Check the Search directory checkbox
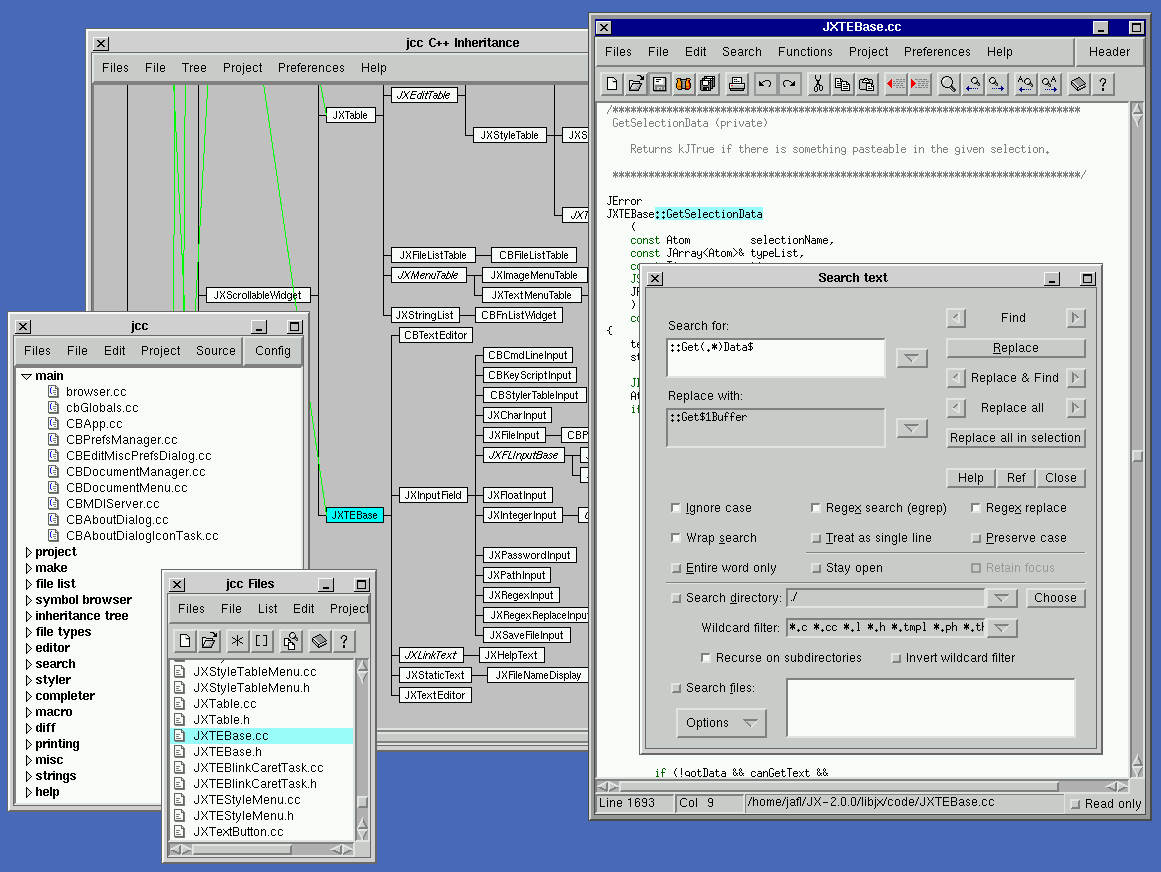The image size is (1161, 872). 675,598
